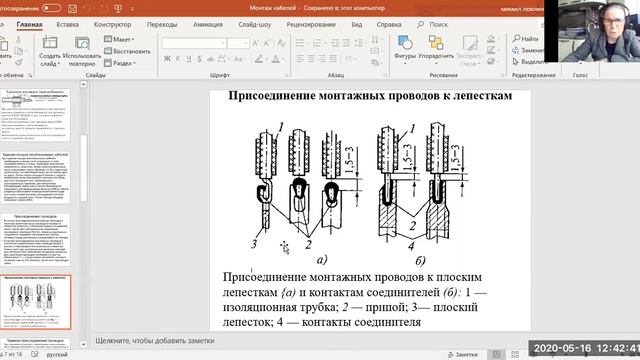Open the Раздел section dropdown
Screen dimensions: 640x360
[120, 63]
